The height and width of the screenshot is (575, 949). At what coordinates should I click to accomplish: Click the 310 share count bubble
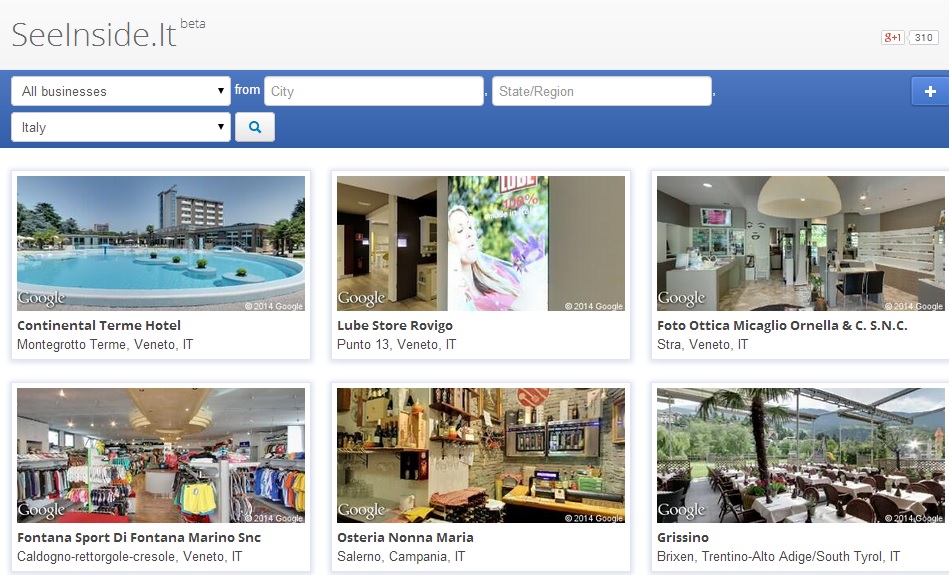[x=923, y=38]
